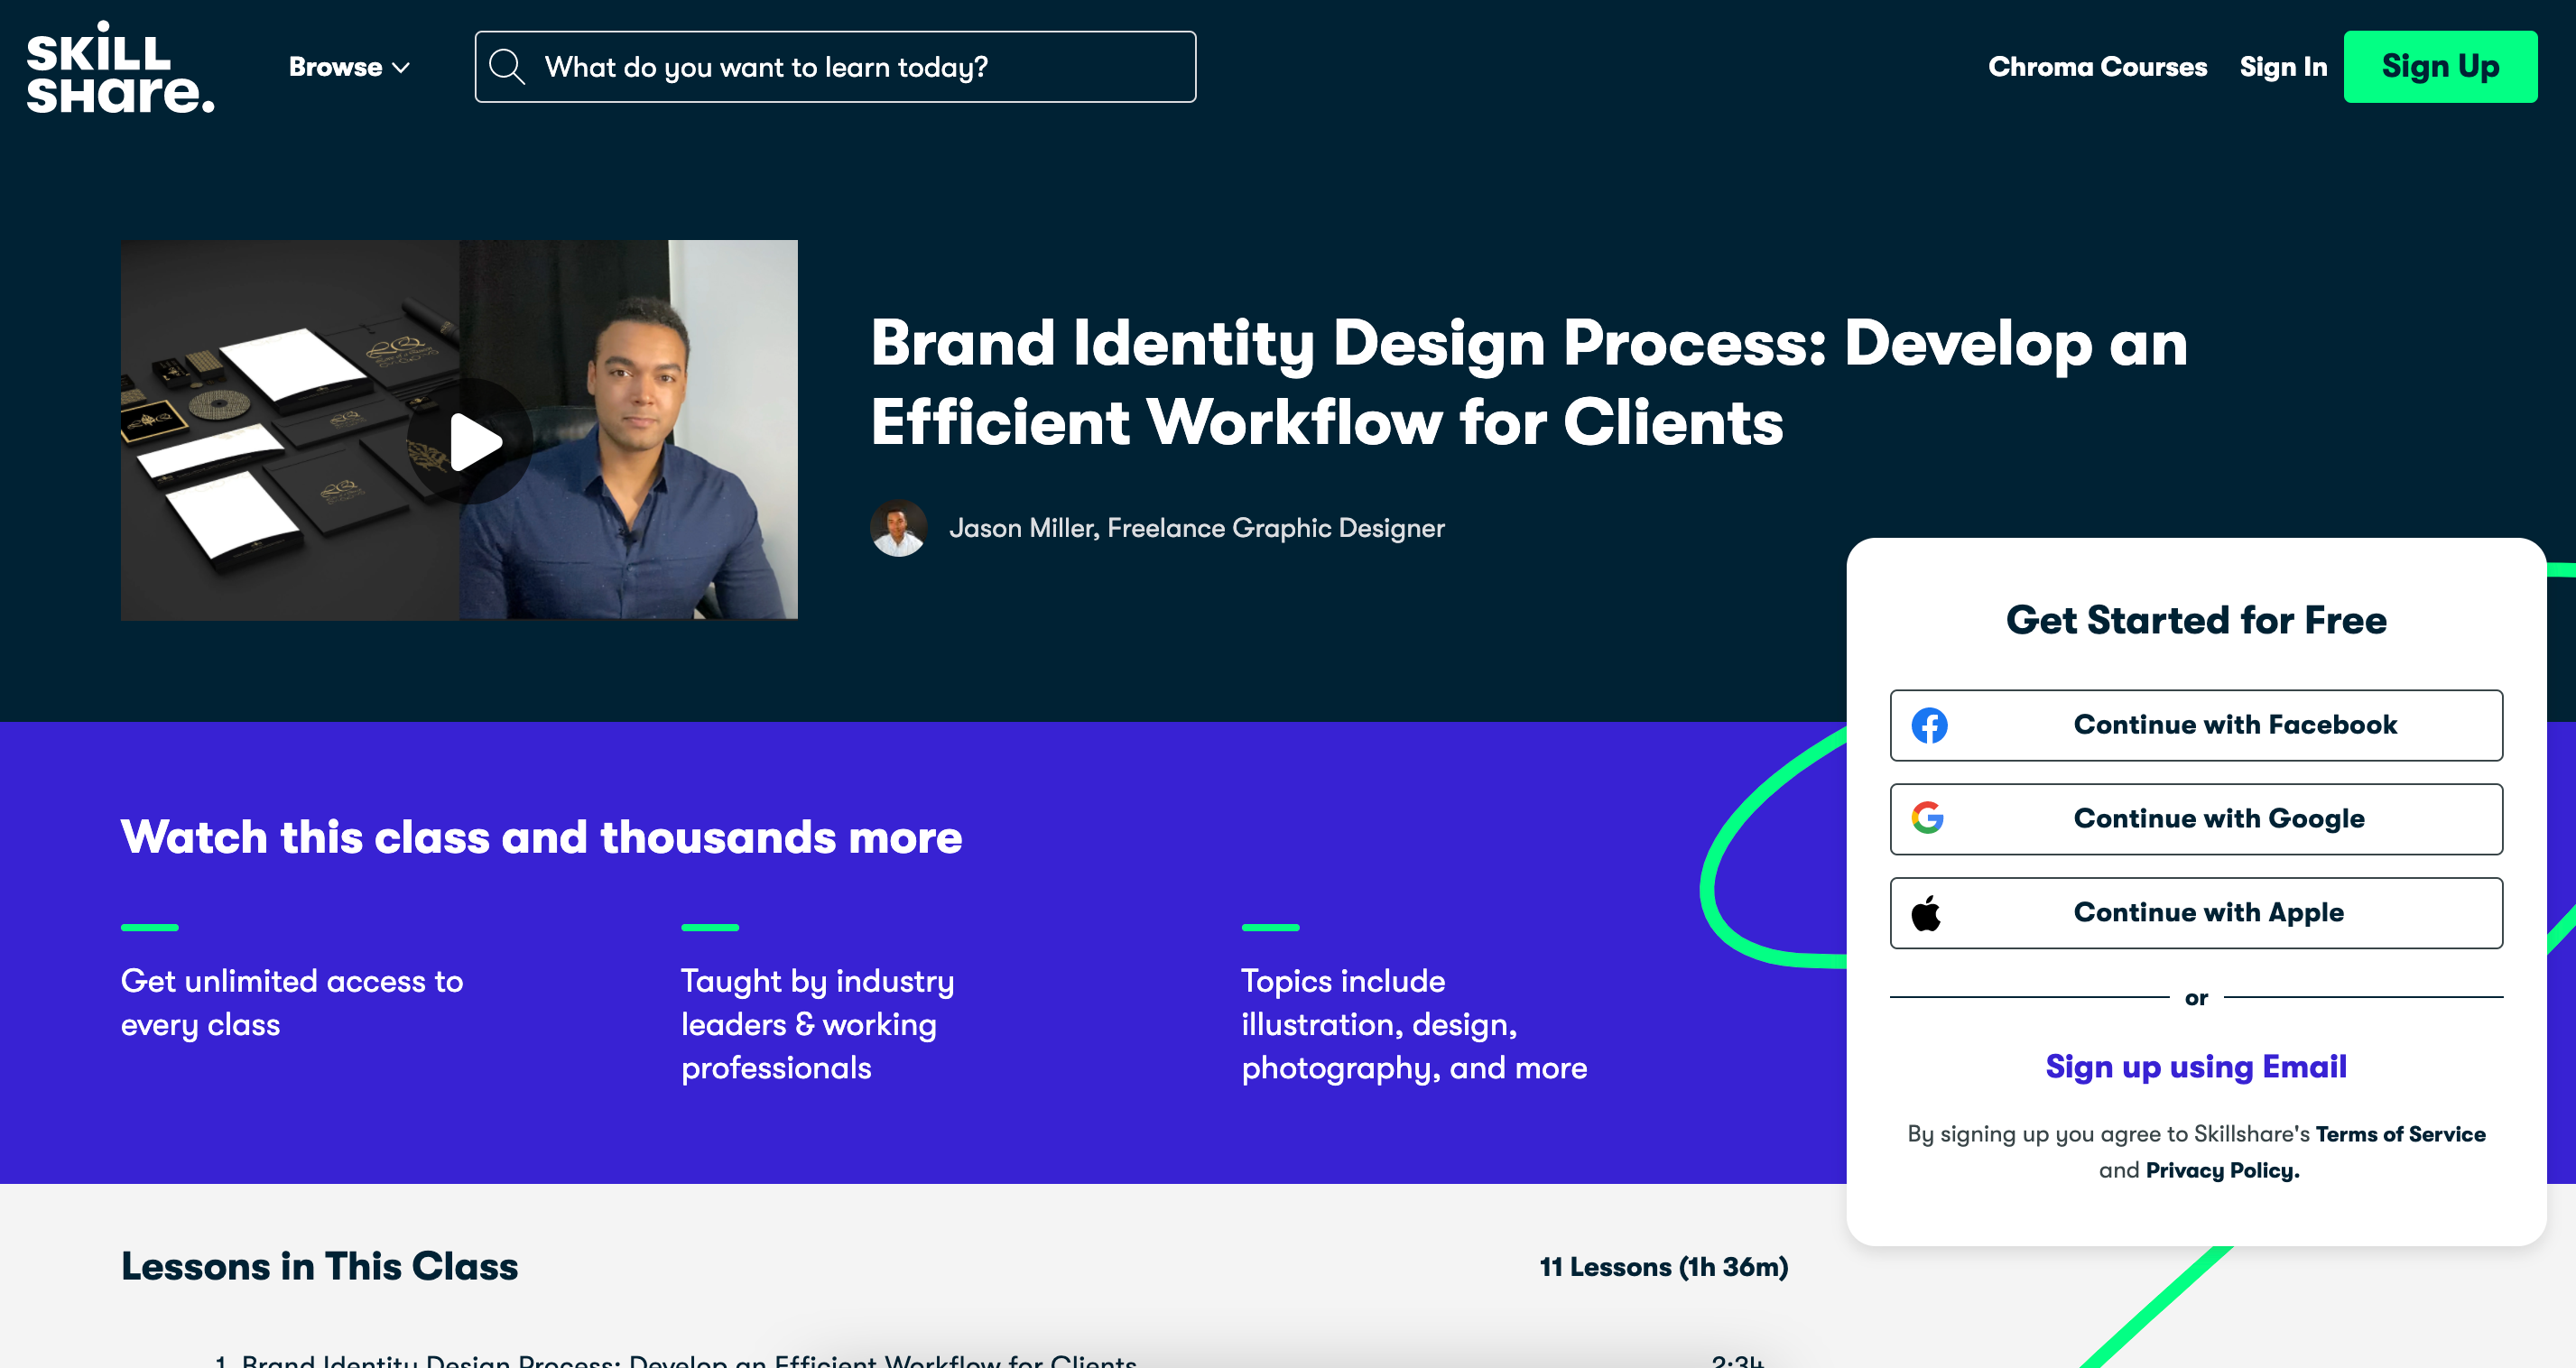The height and width of the screenshot is (1368, 2576).
Task: Click the Facebook logo icon
Action: 1929,725
